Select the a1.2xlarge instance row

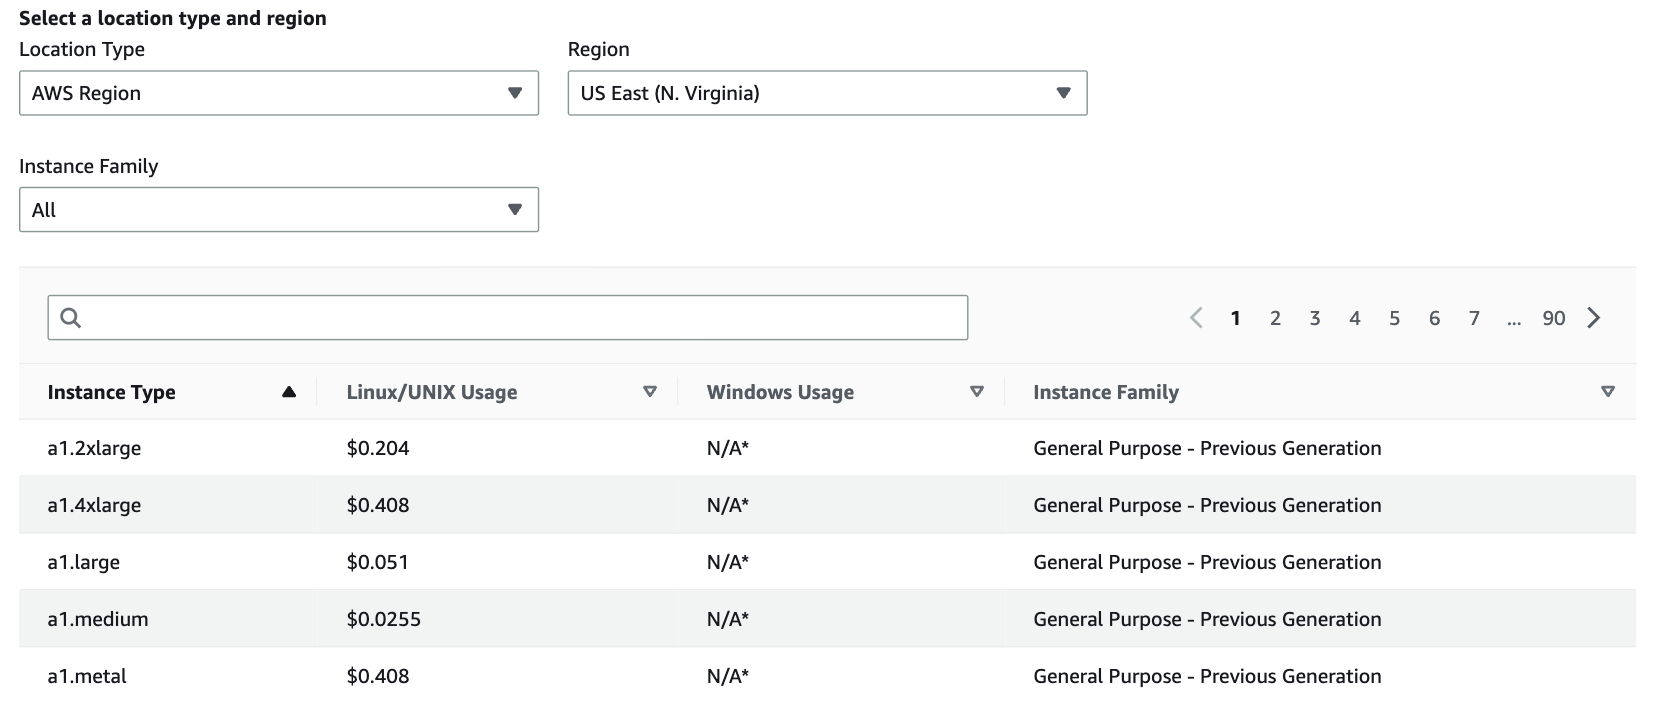(827, 448)
